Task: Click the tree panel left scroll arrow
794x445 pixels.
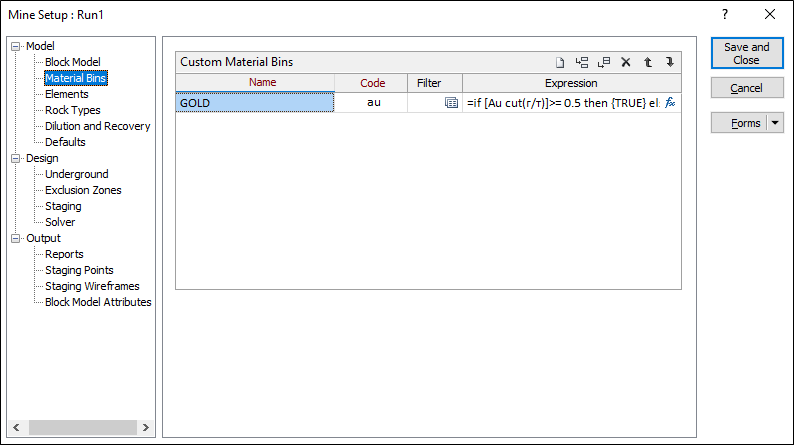Action: [17, 427]
